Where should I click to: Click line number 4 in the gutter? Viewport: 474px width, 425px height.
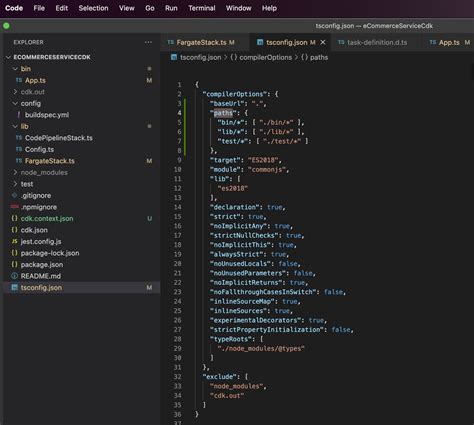[x=179, y=113]
